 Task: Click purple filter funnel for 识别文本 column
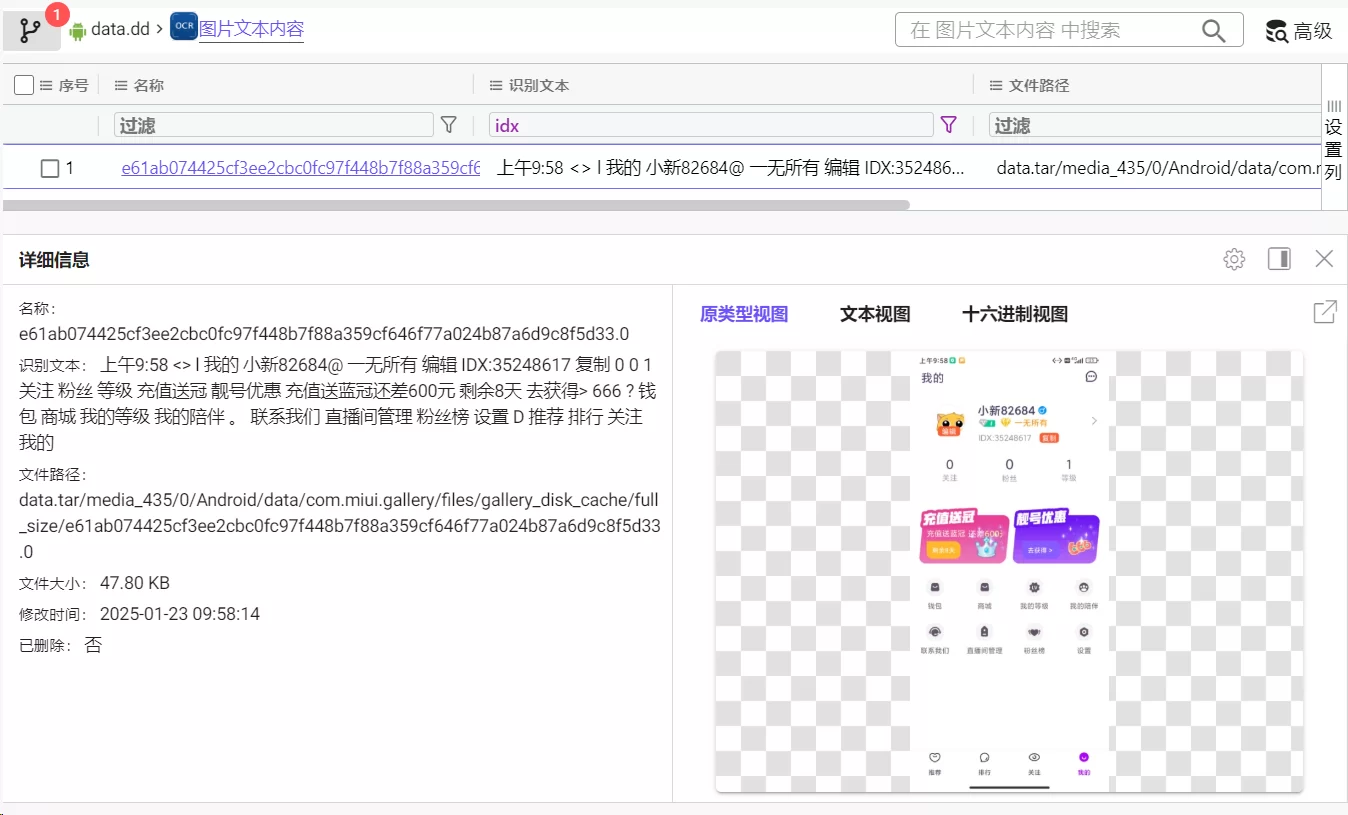tap(949, 125)
